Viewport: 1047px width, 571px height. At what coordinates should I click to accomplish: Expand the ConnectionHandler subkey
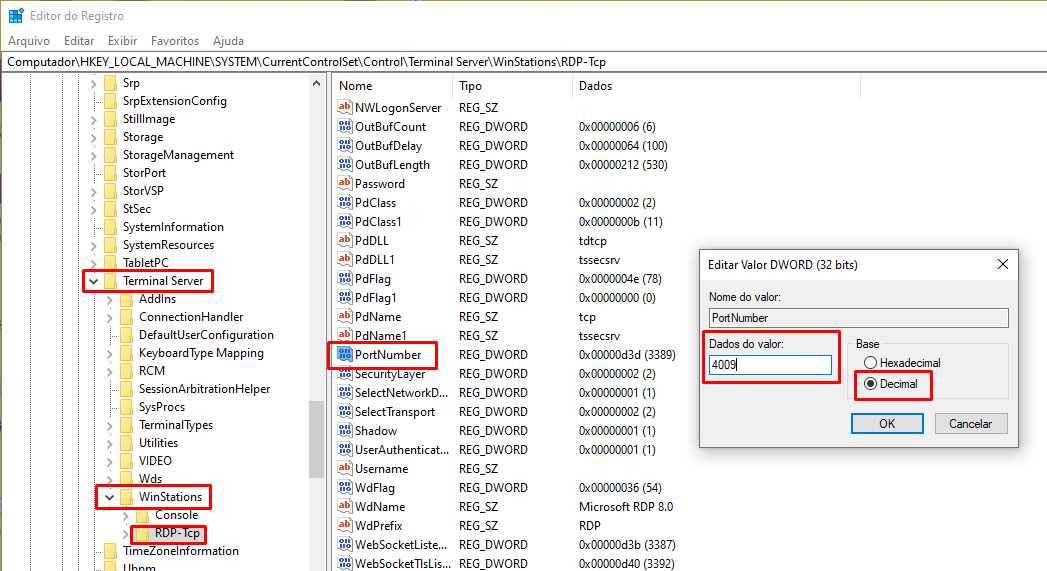tap(110, 318)
